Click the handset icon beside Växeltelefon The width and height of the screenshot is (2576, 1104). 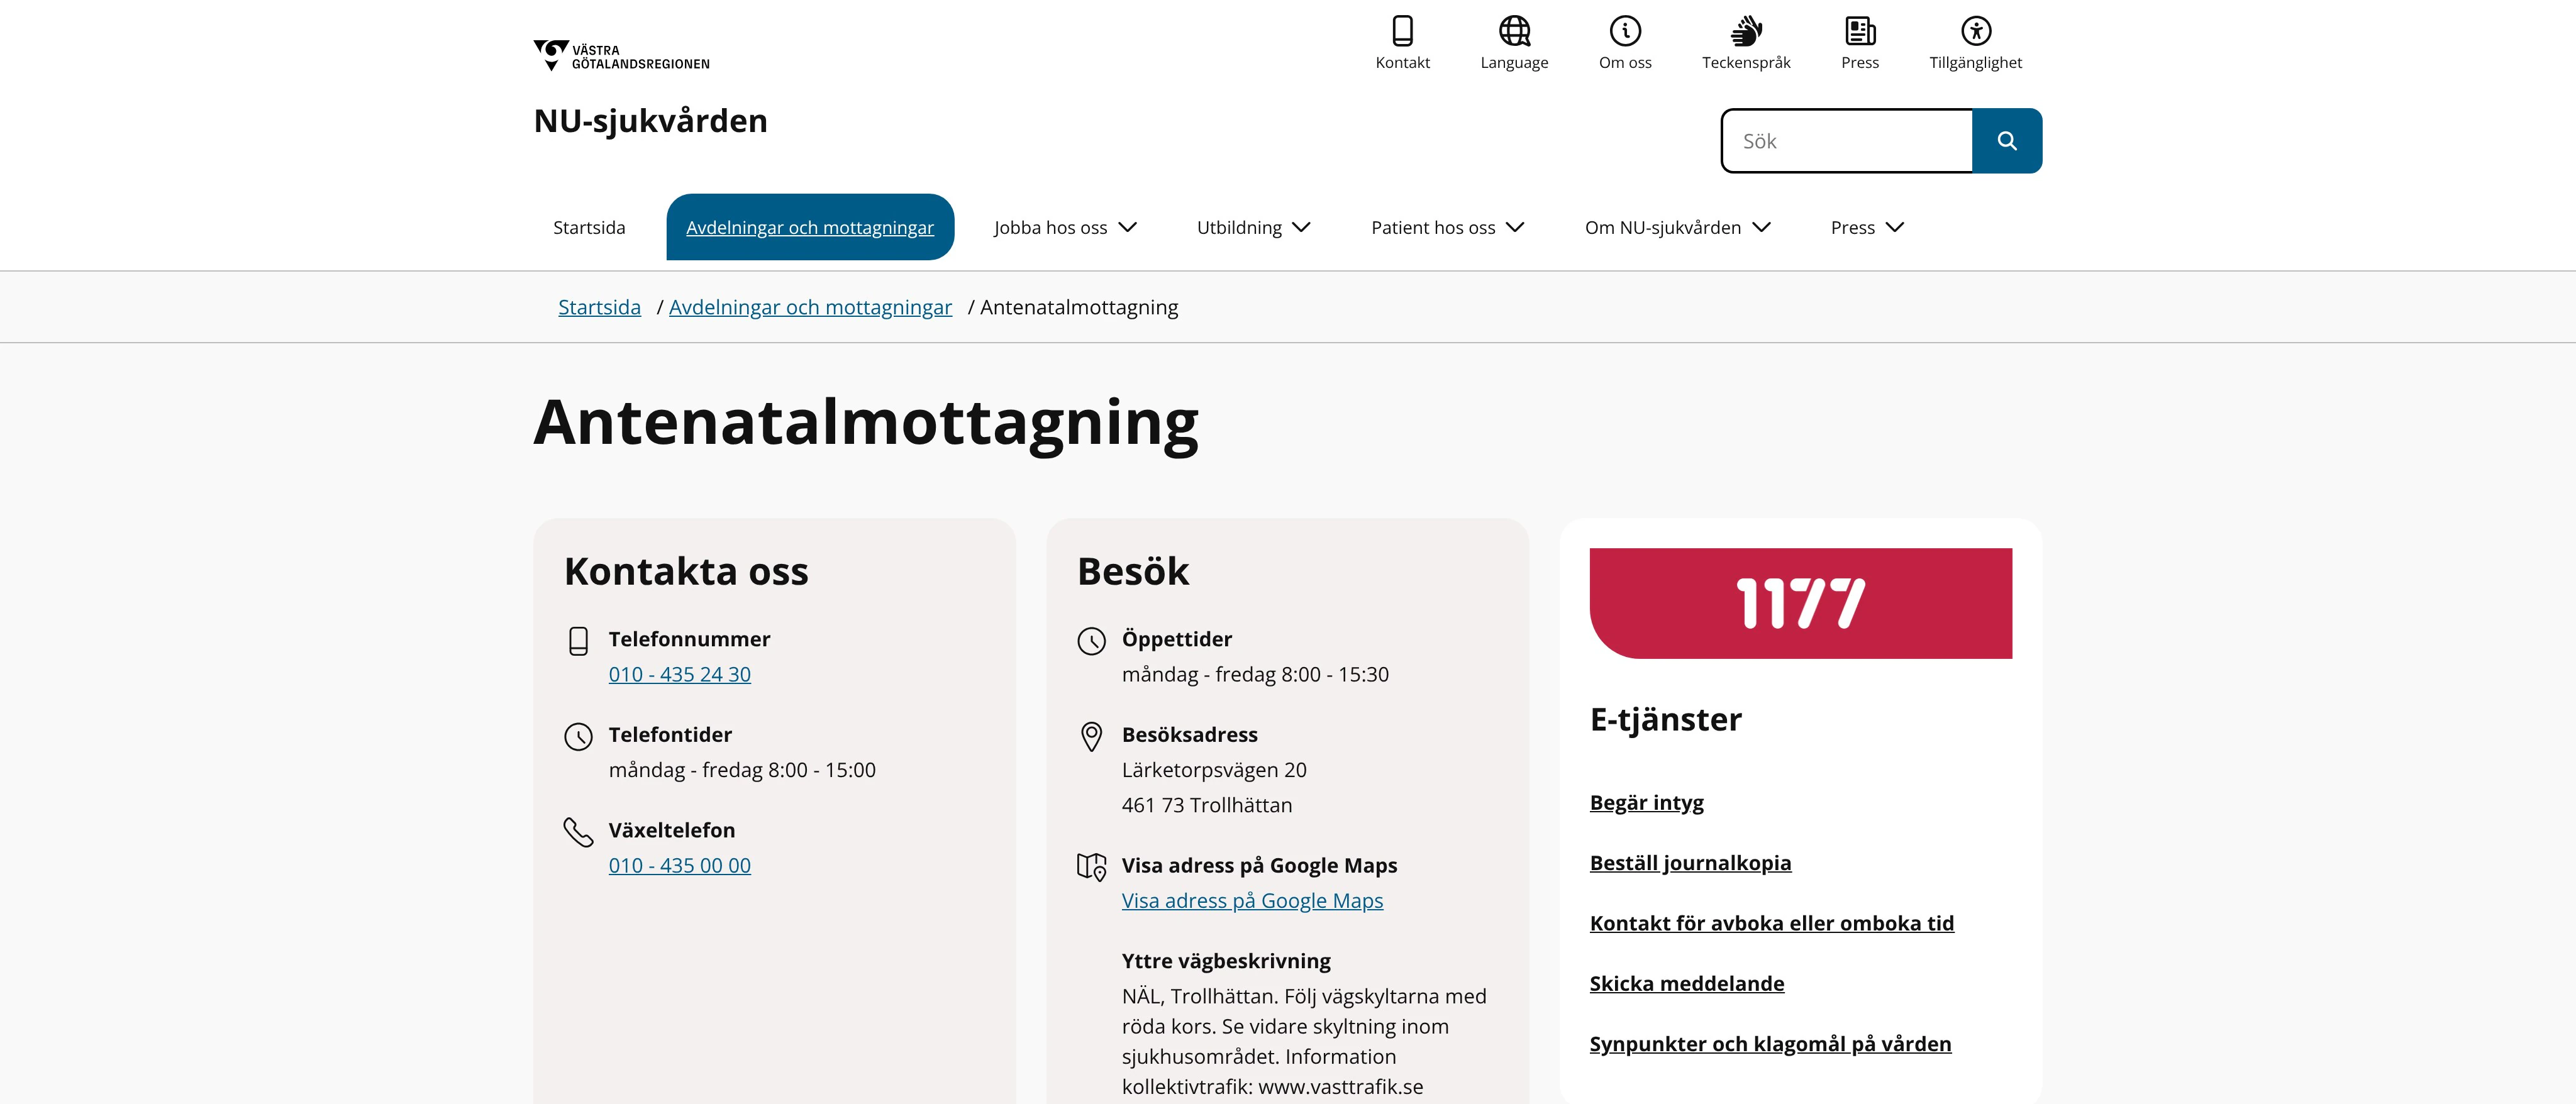(578, 832)
